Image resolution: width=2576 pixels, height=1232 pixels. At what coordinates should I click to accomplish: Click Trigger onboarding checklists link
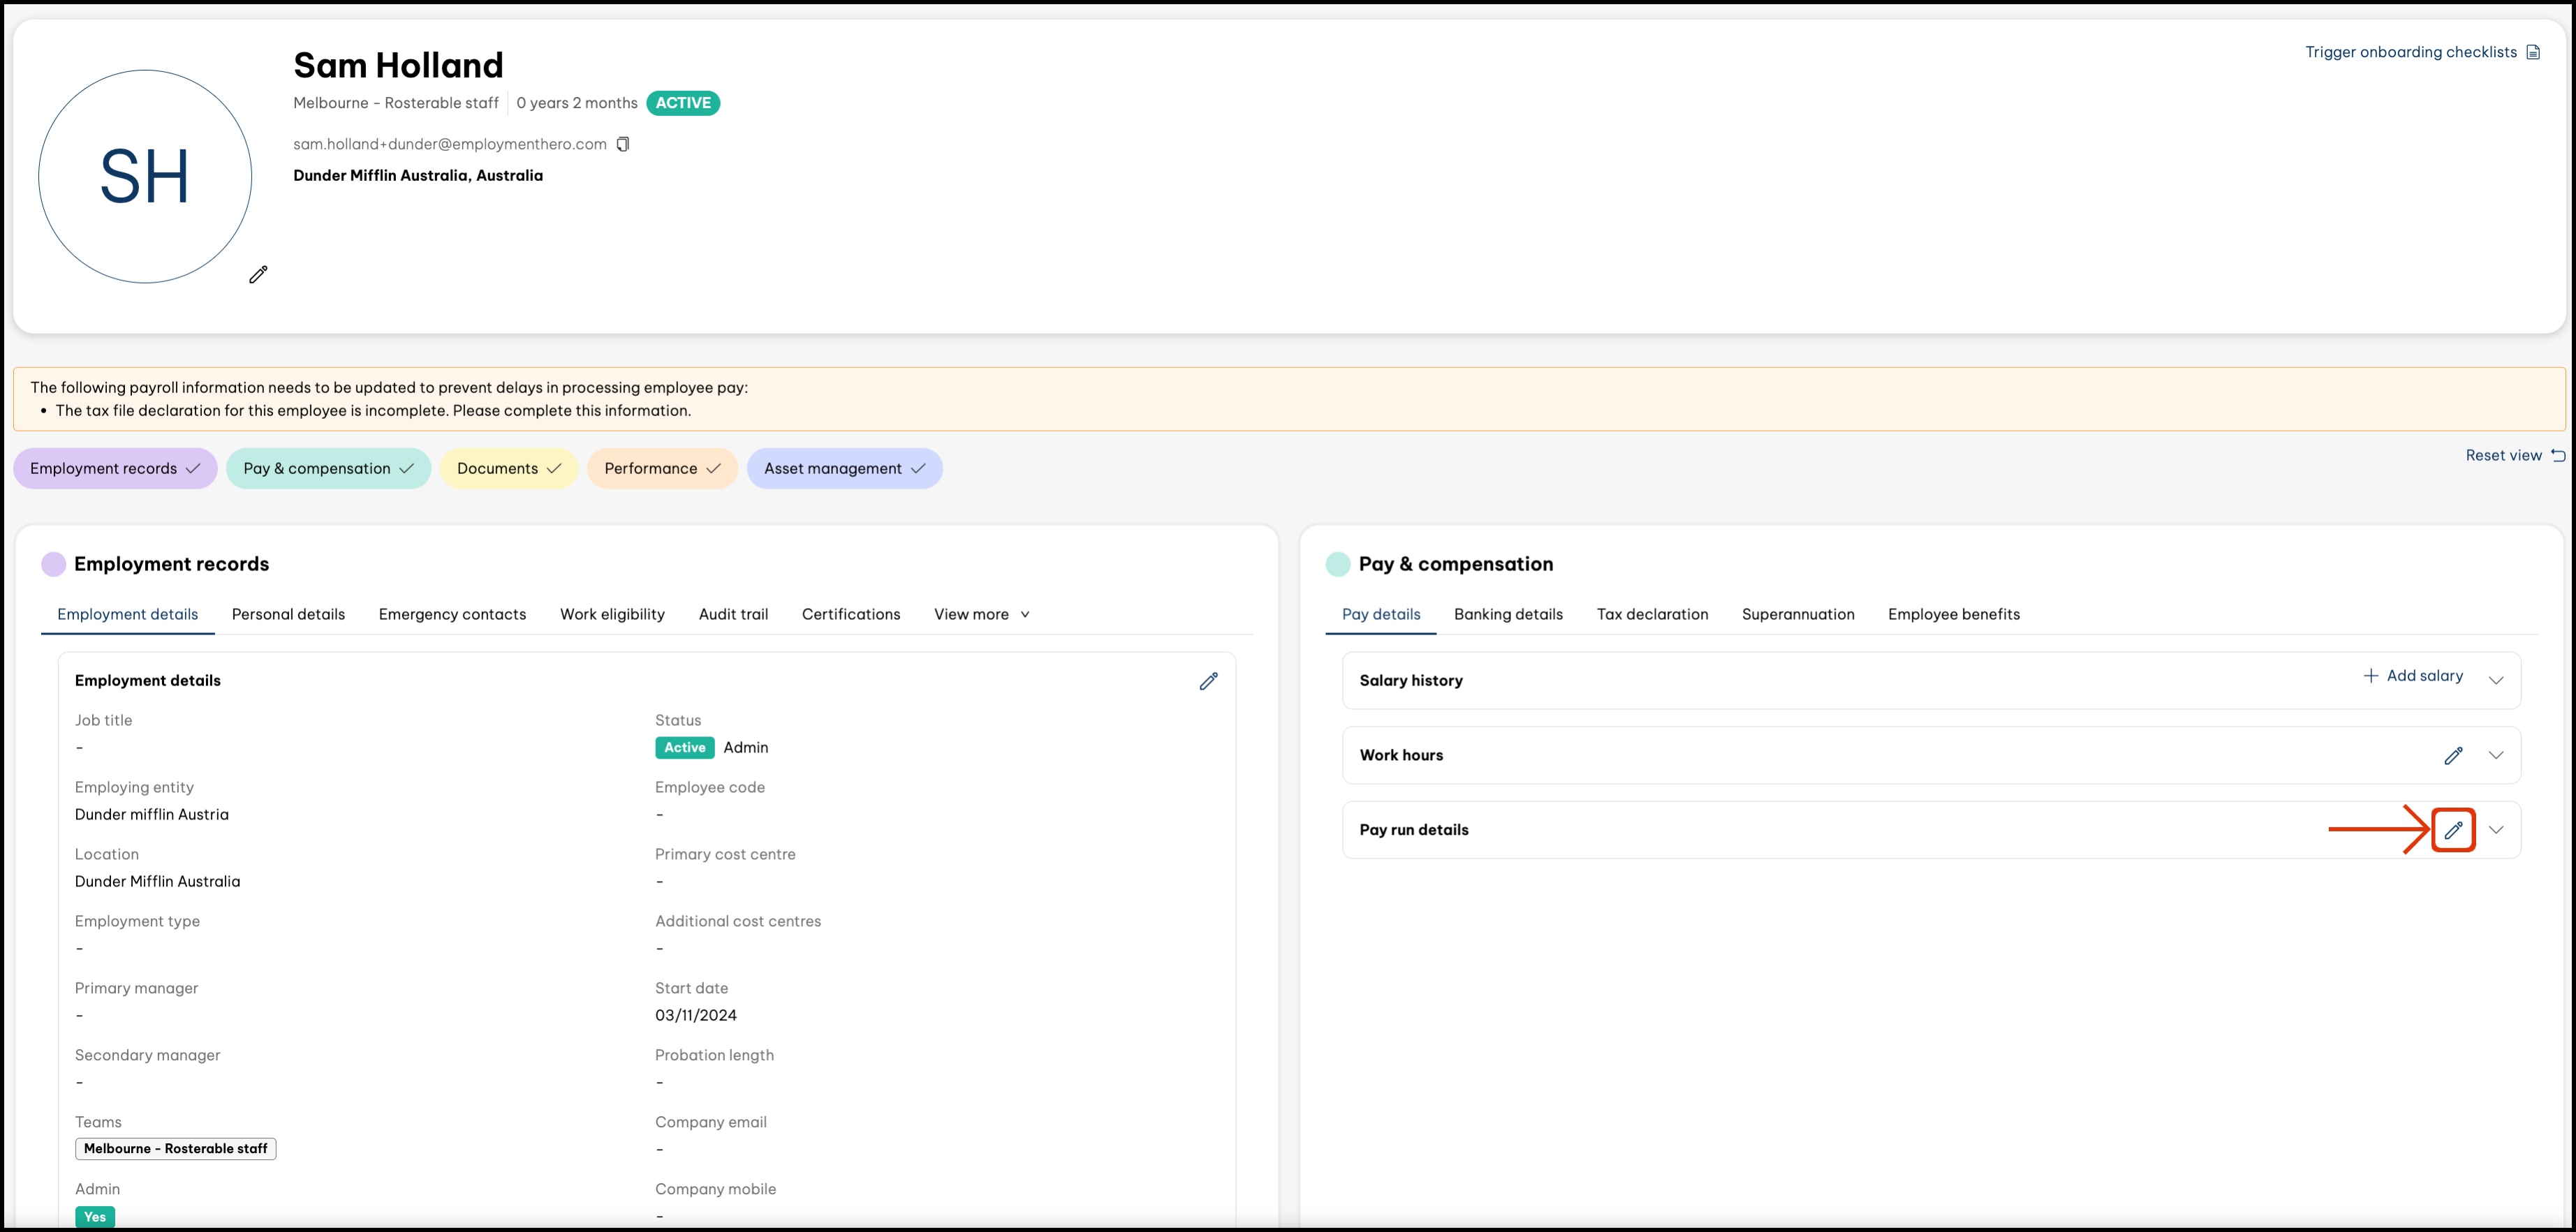(x=2410, y=52)
